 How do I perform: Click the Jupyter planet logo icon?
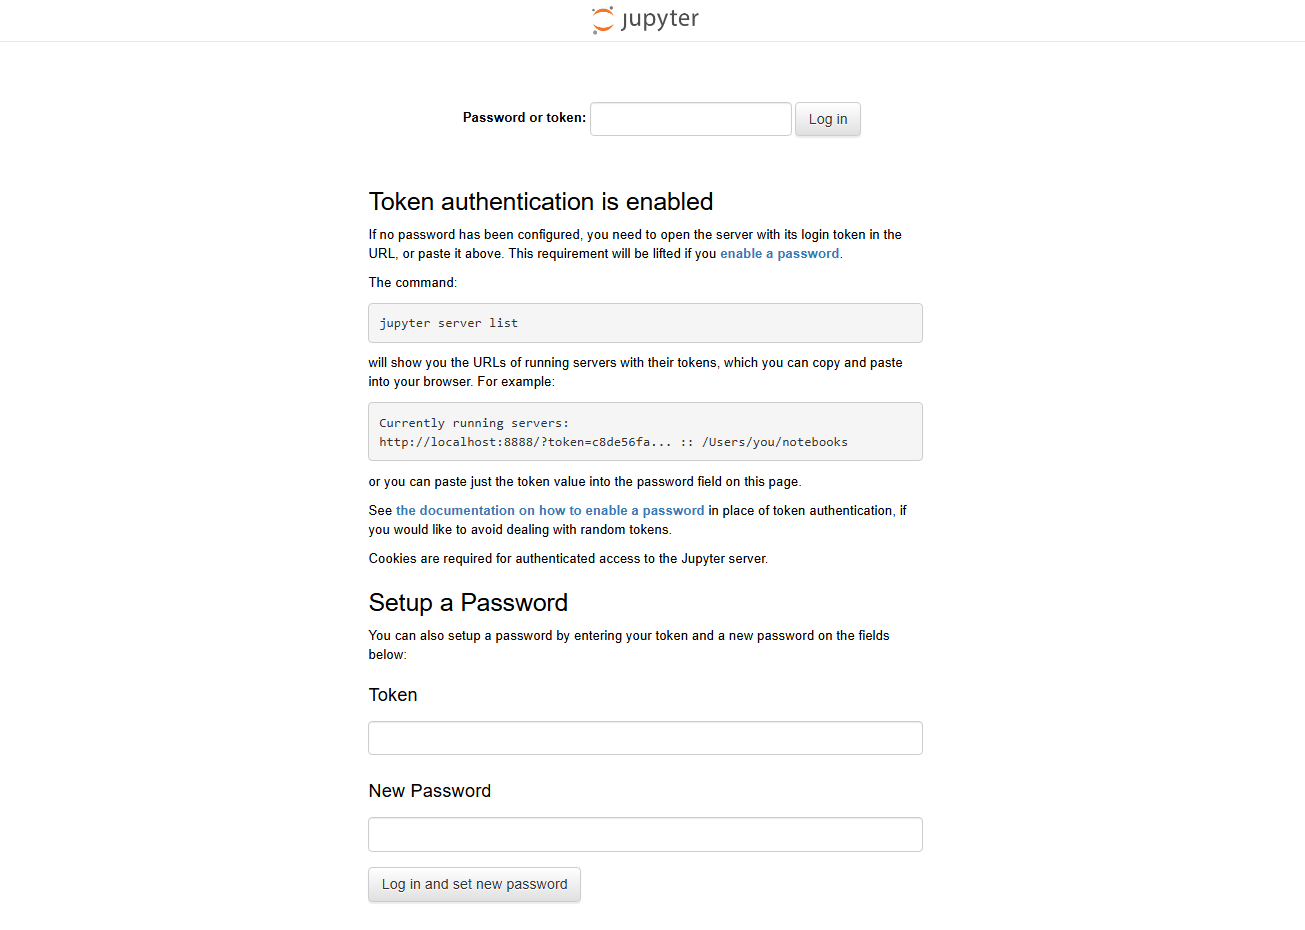[x=603, y=20]
